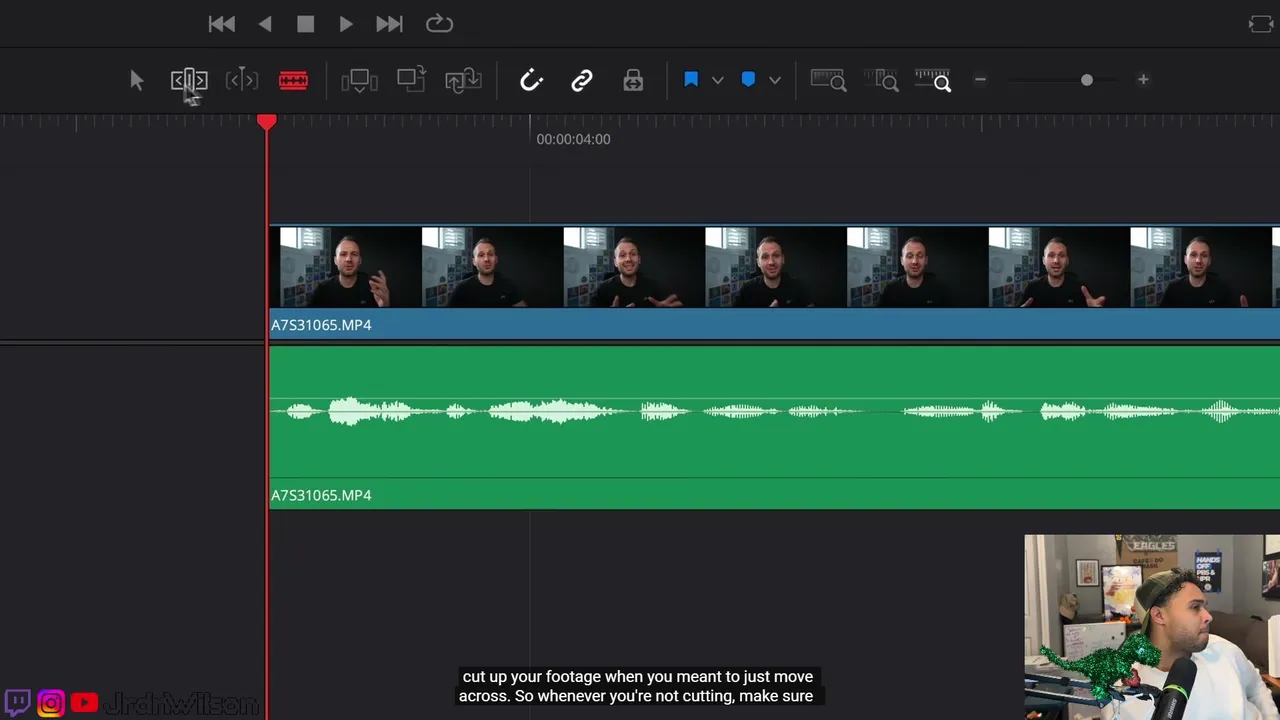
Task: Toggle loop playback
Action: pyautogui.click(x=439, y=24)
